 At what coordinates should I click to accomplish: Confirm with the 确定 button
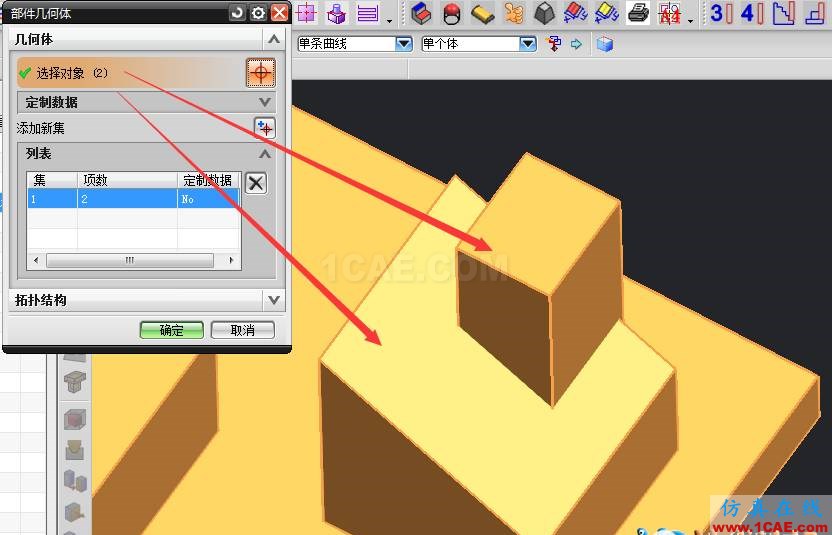point(171,330)
